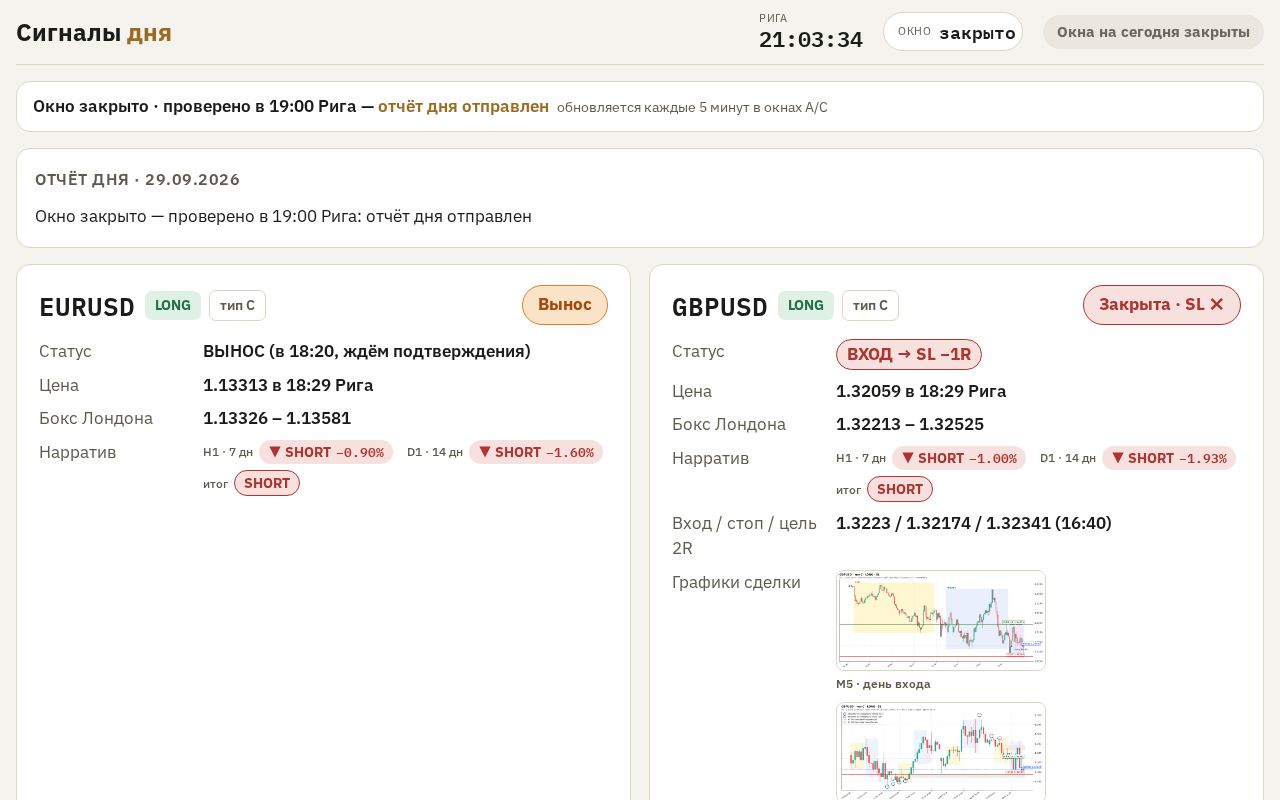Viewport: 1280px width, 800px height.
Task: Click the report line ending "Рига: отчёт дня отправлен"
Action: (283, 216)
